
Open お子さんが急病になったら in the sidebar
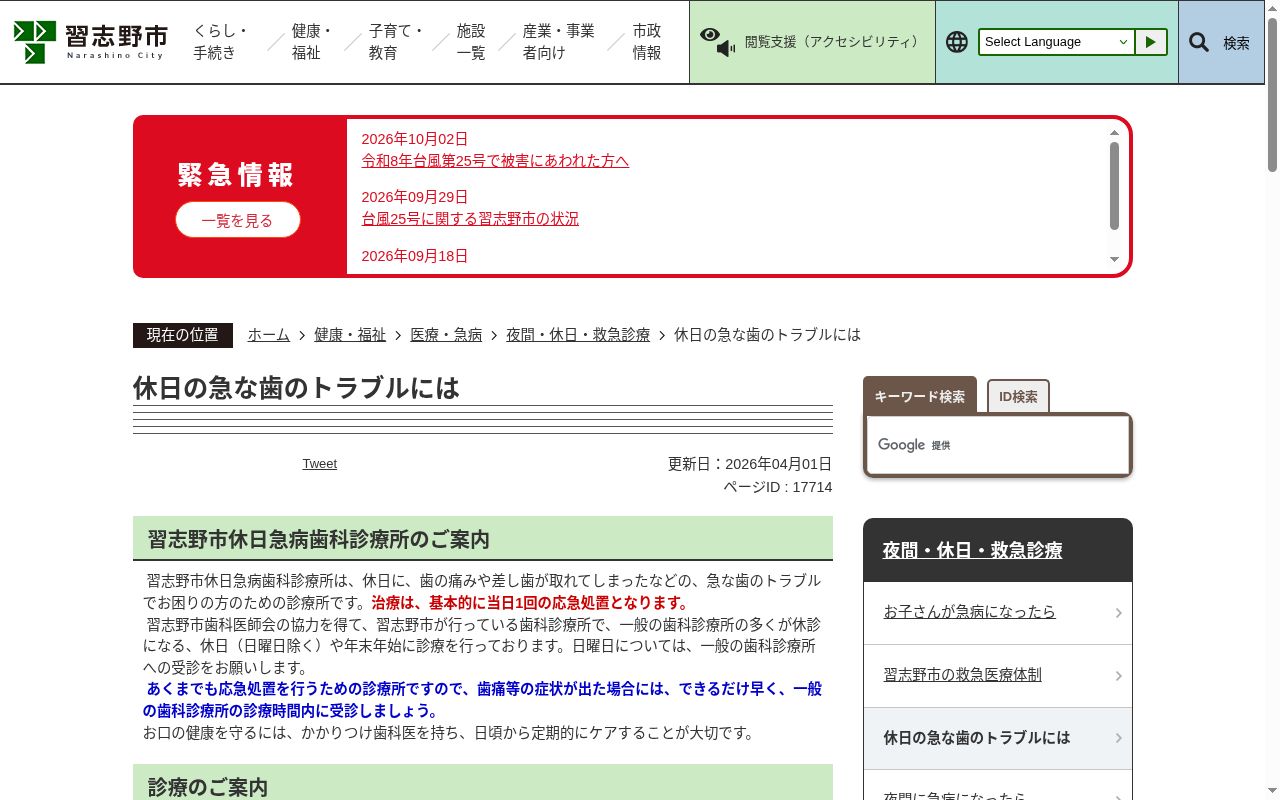[x=998, y=612]
